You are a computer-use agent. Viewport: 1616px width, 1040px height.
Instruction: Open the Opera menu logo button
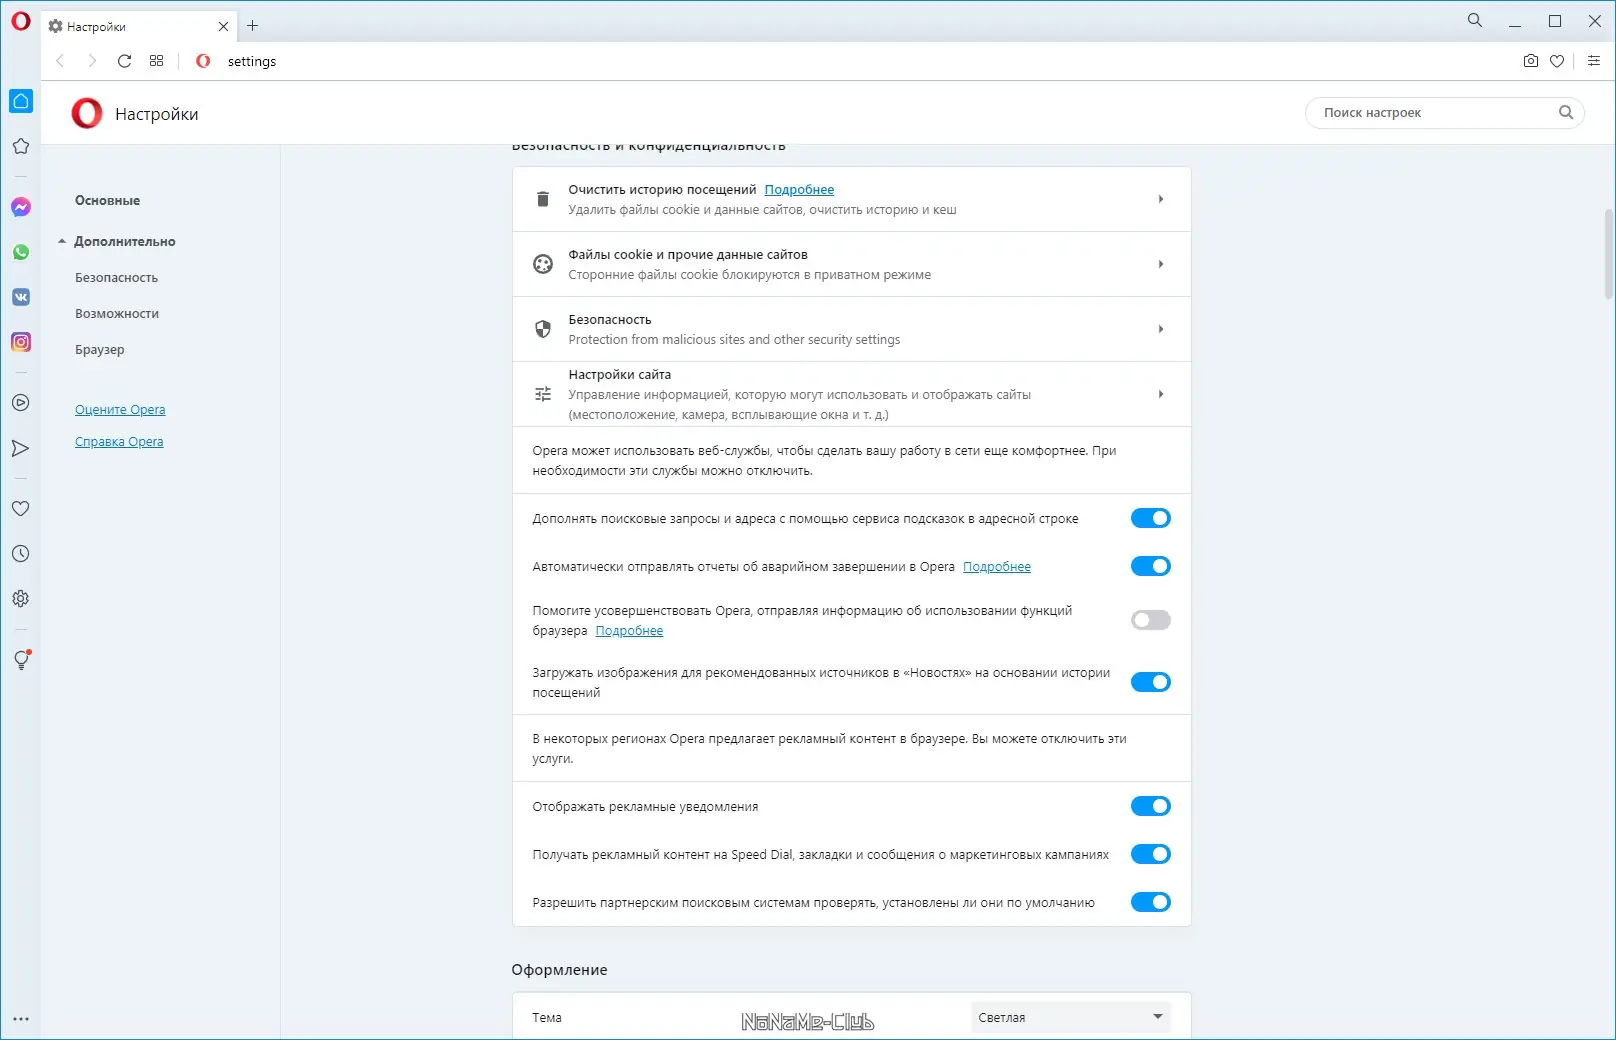[x=21, y=21]
